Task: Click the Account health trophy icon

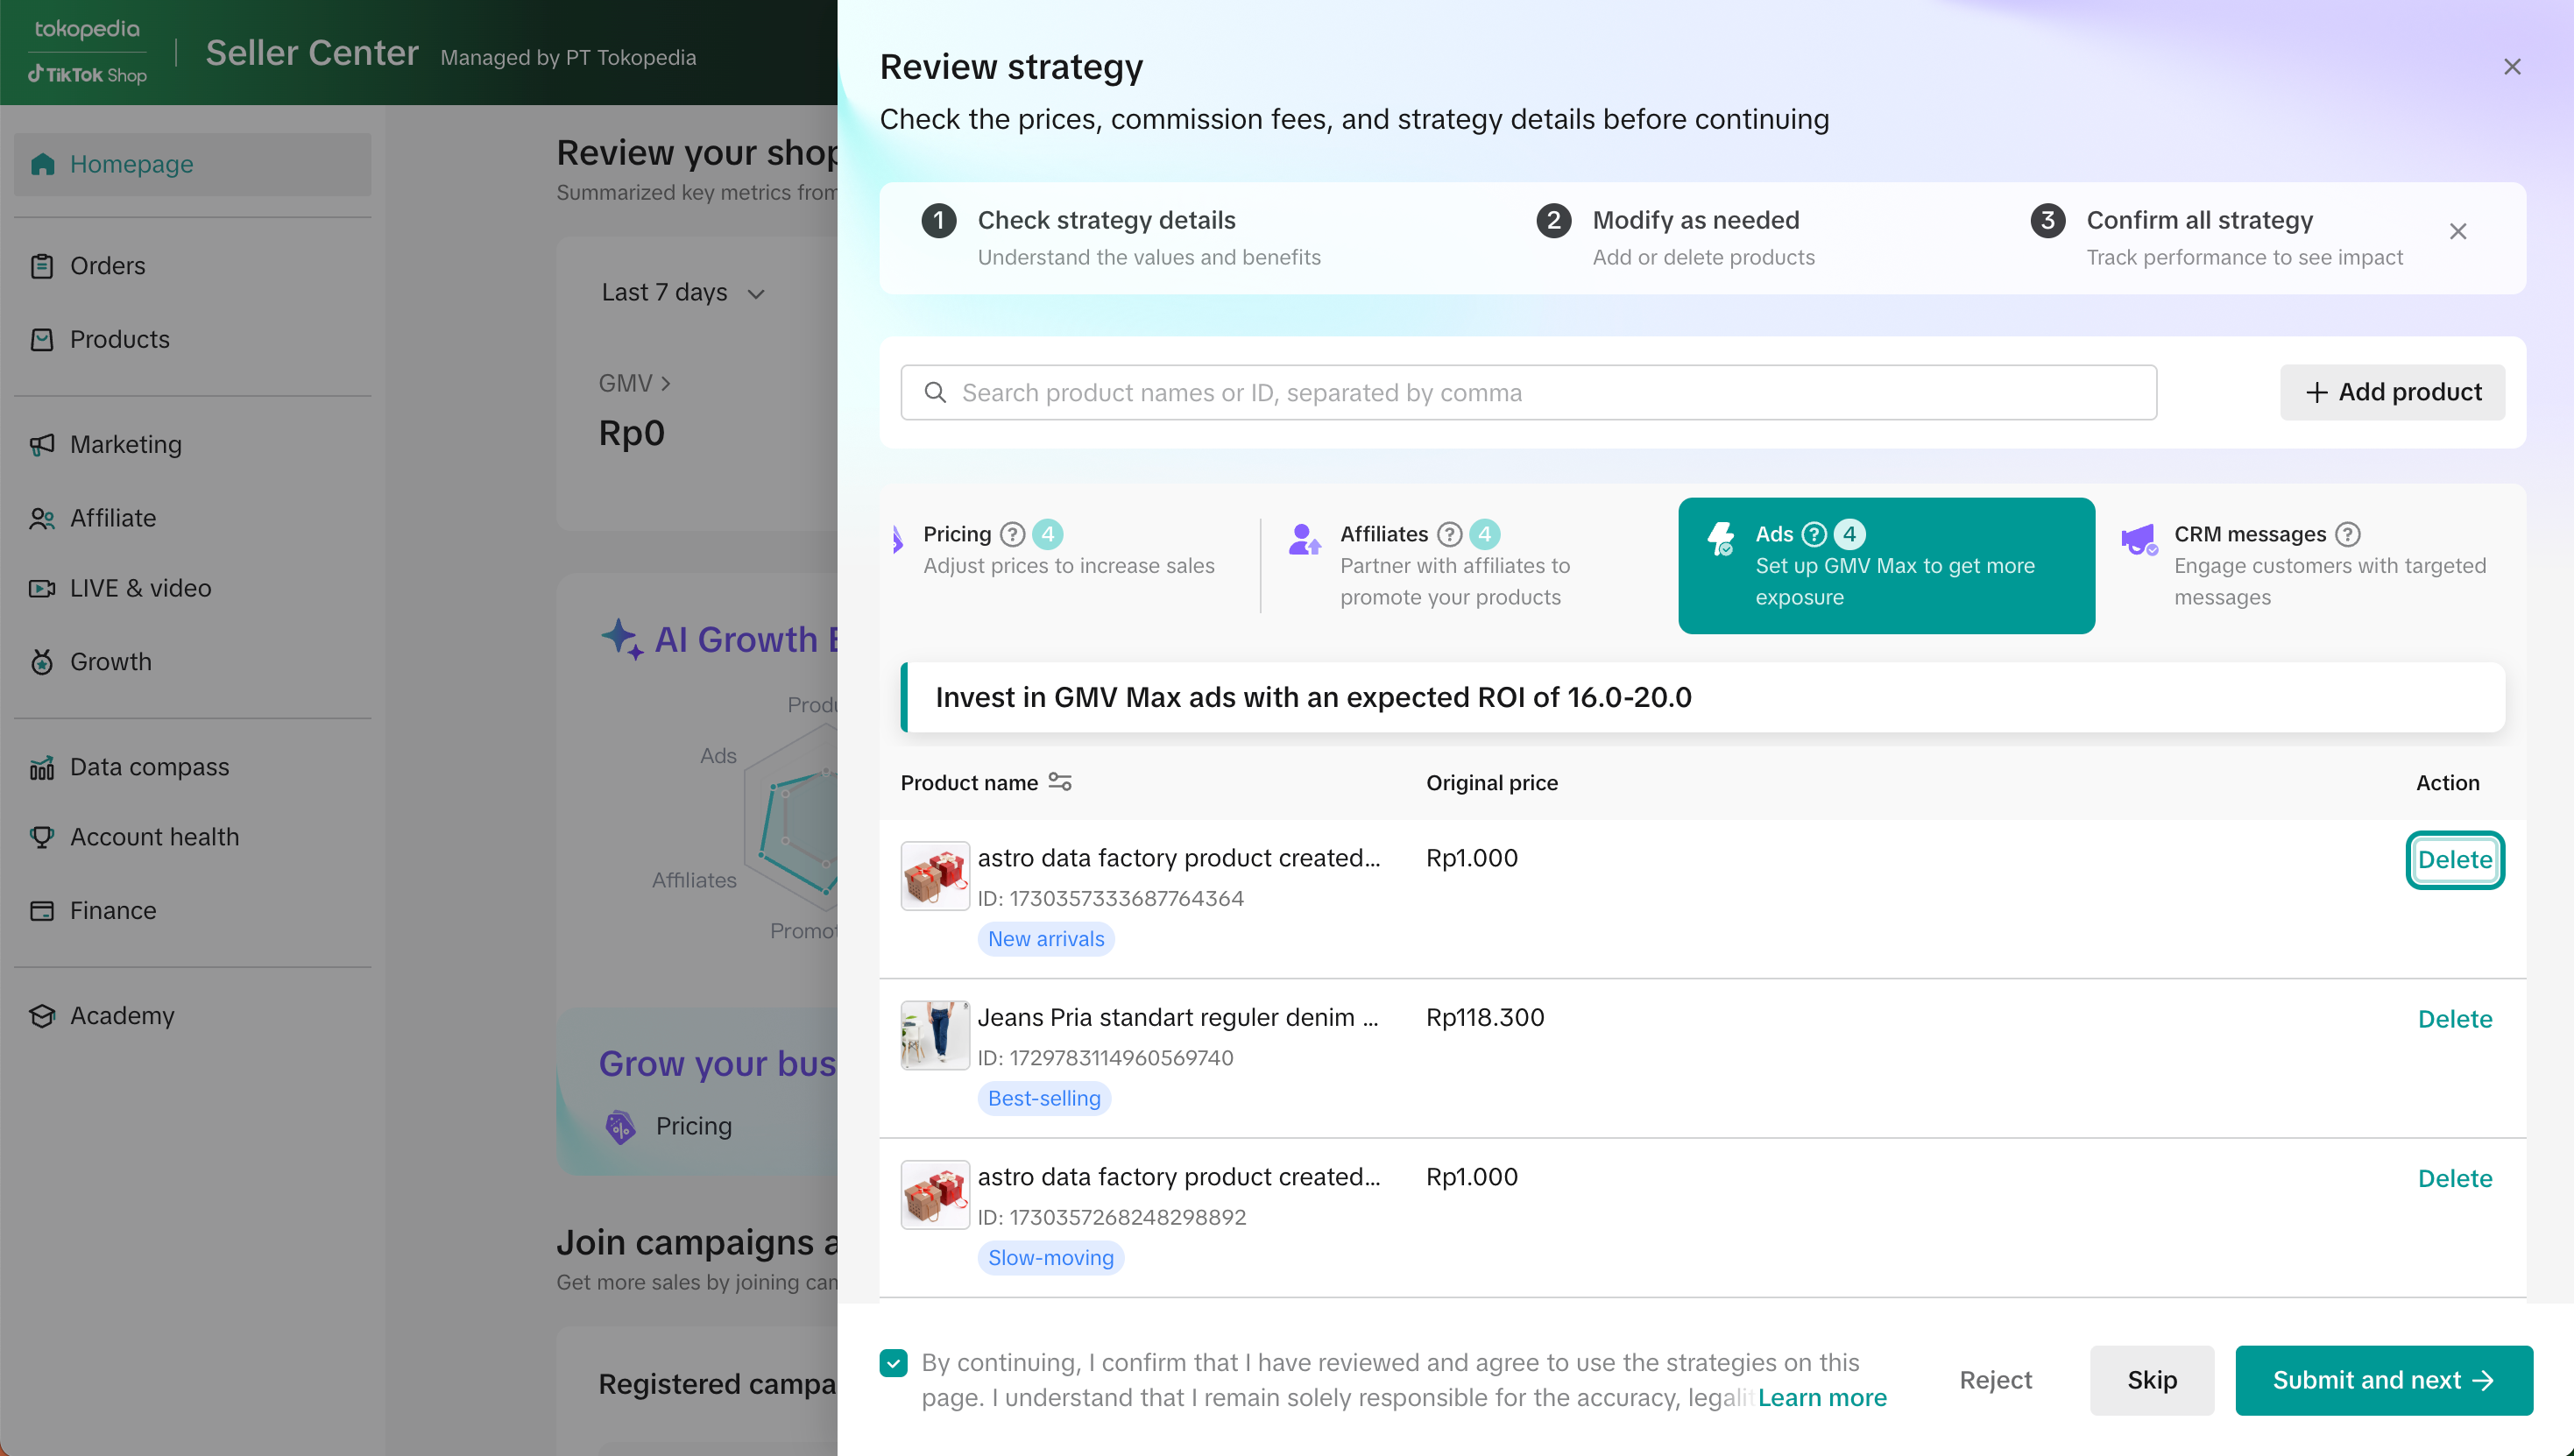Action: point(42,837)
